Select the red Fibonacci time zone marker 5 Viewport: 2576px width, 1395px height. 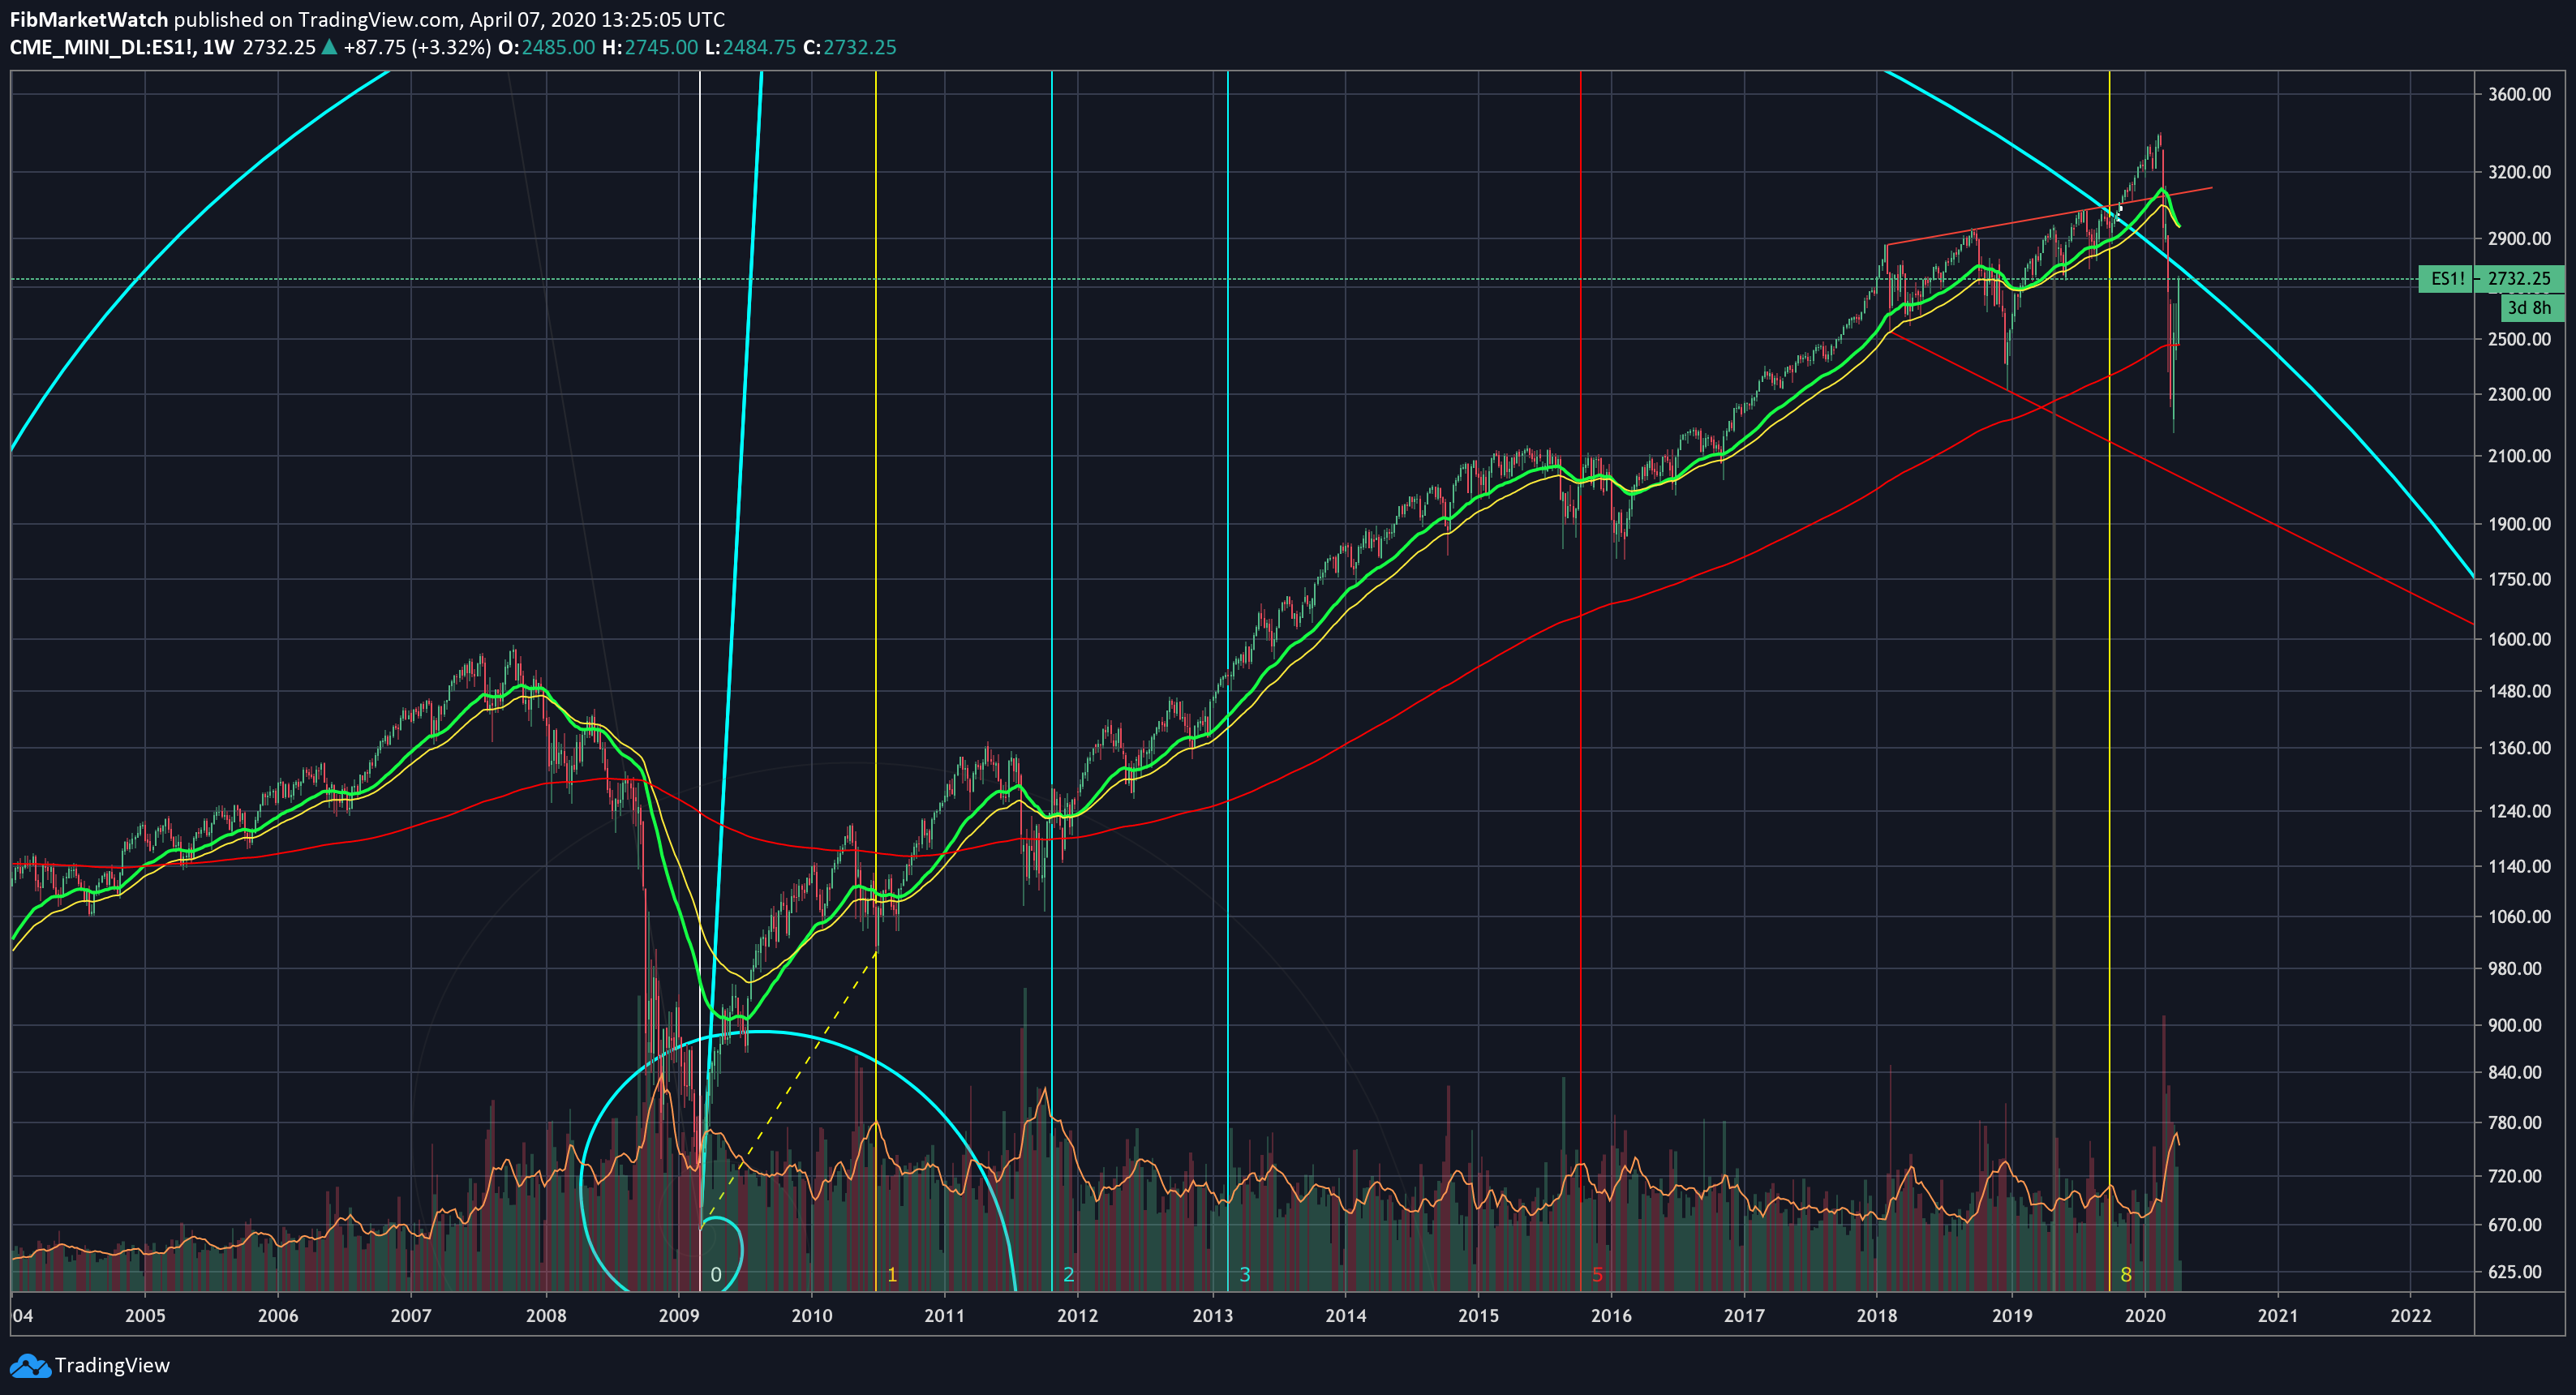tap(1597, 1275)
